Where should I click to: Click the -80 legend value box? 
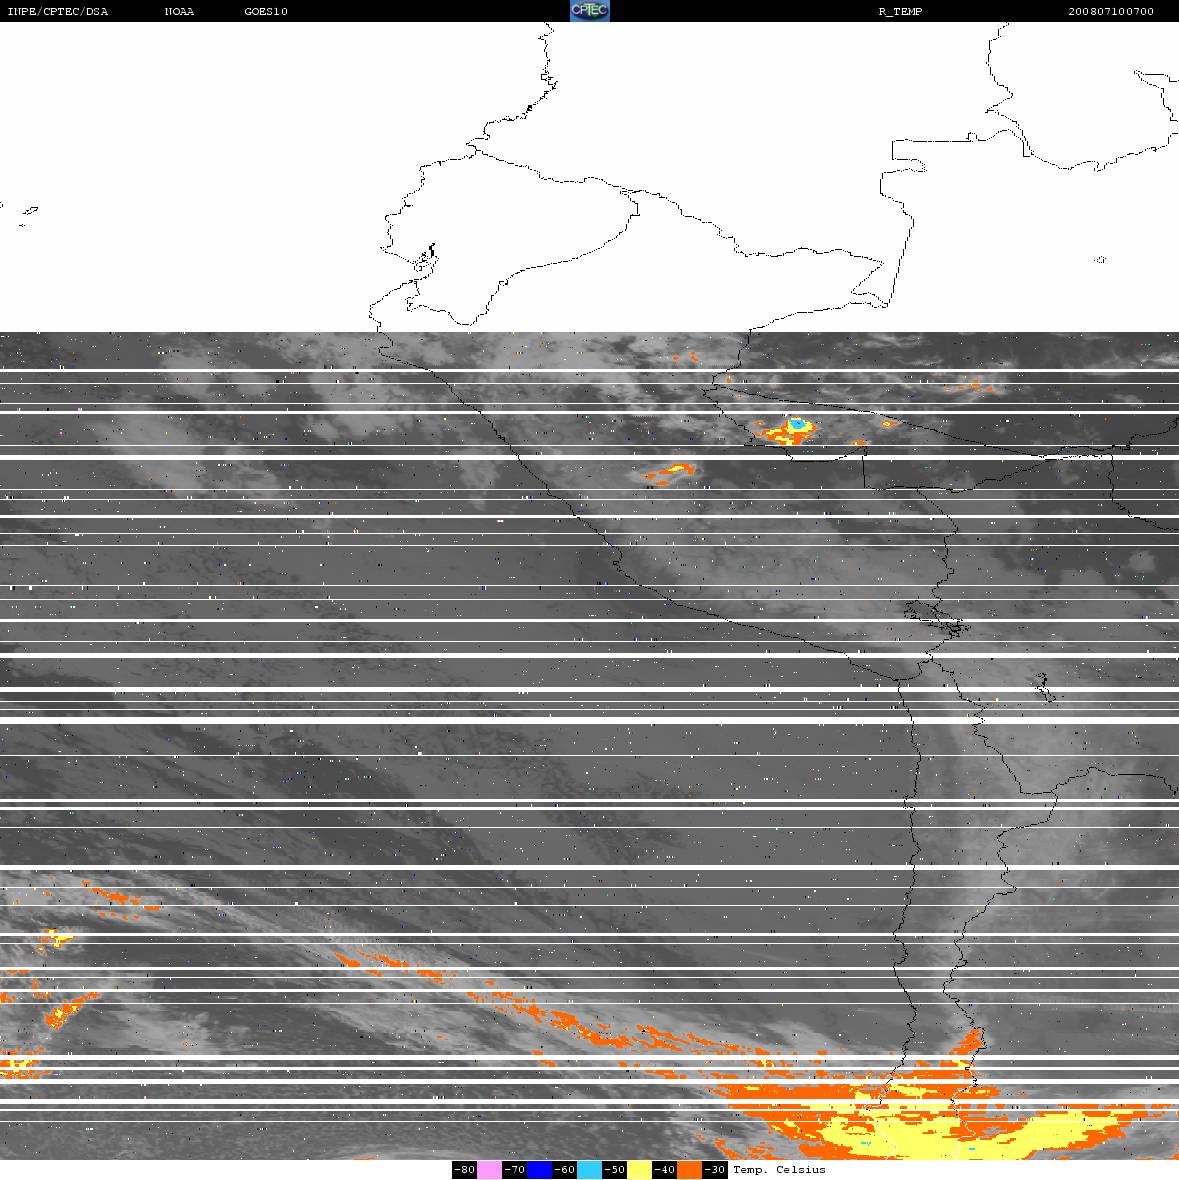coord(464,1170)
